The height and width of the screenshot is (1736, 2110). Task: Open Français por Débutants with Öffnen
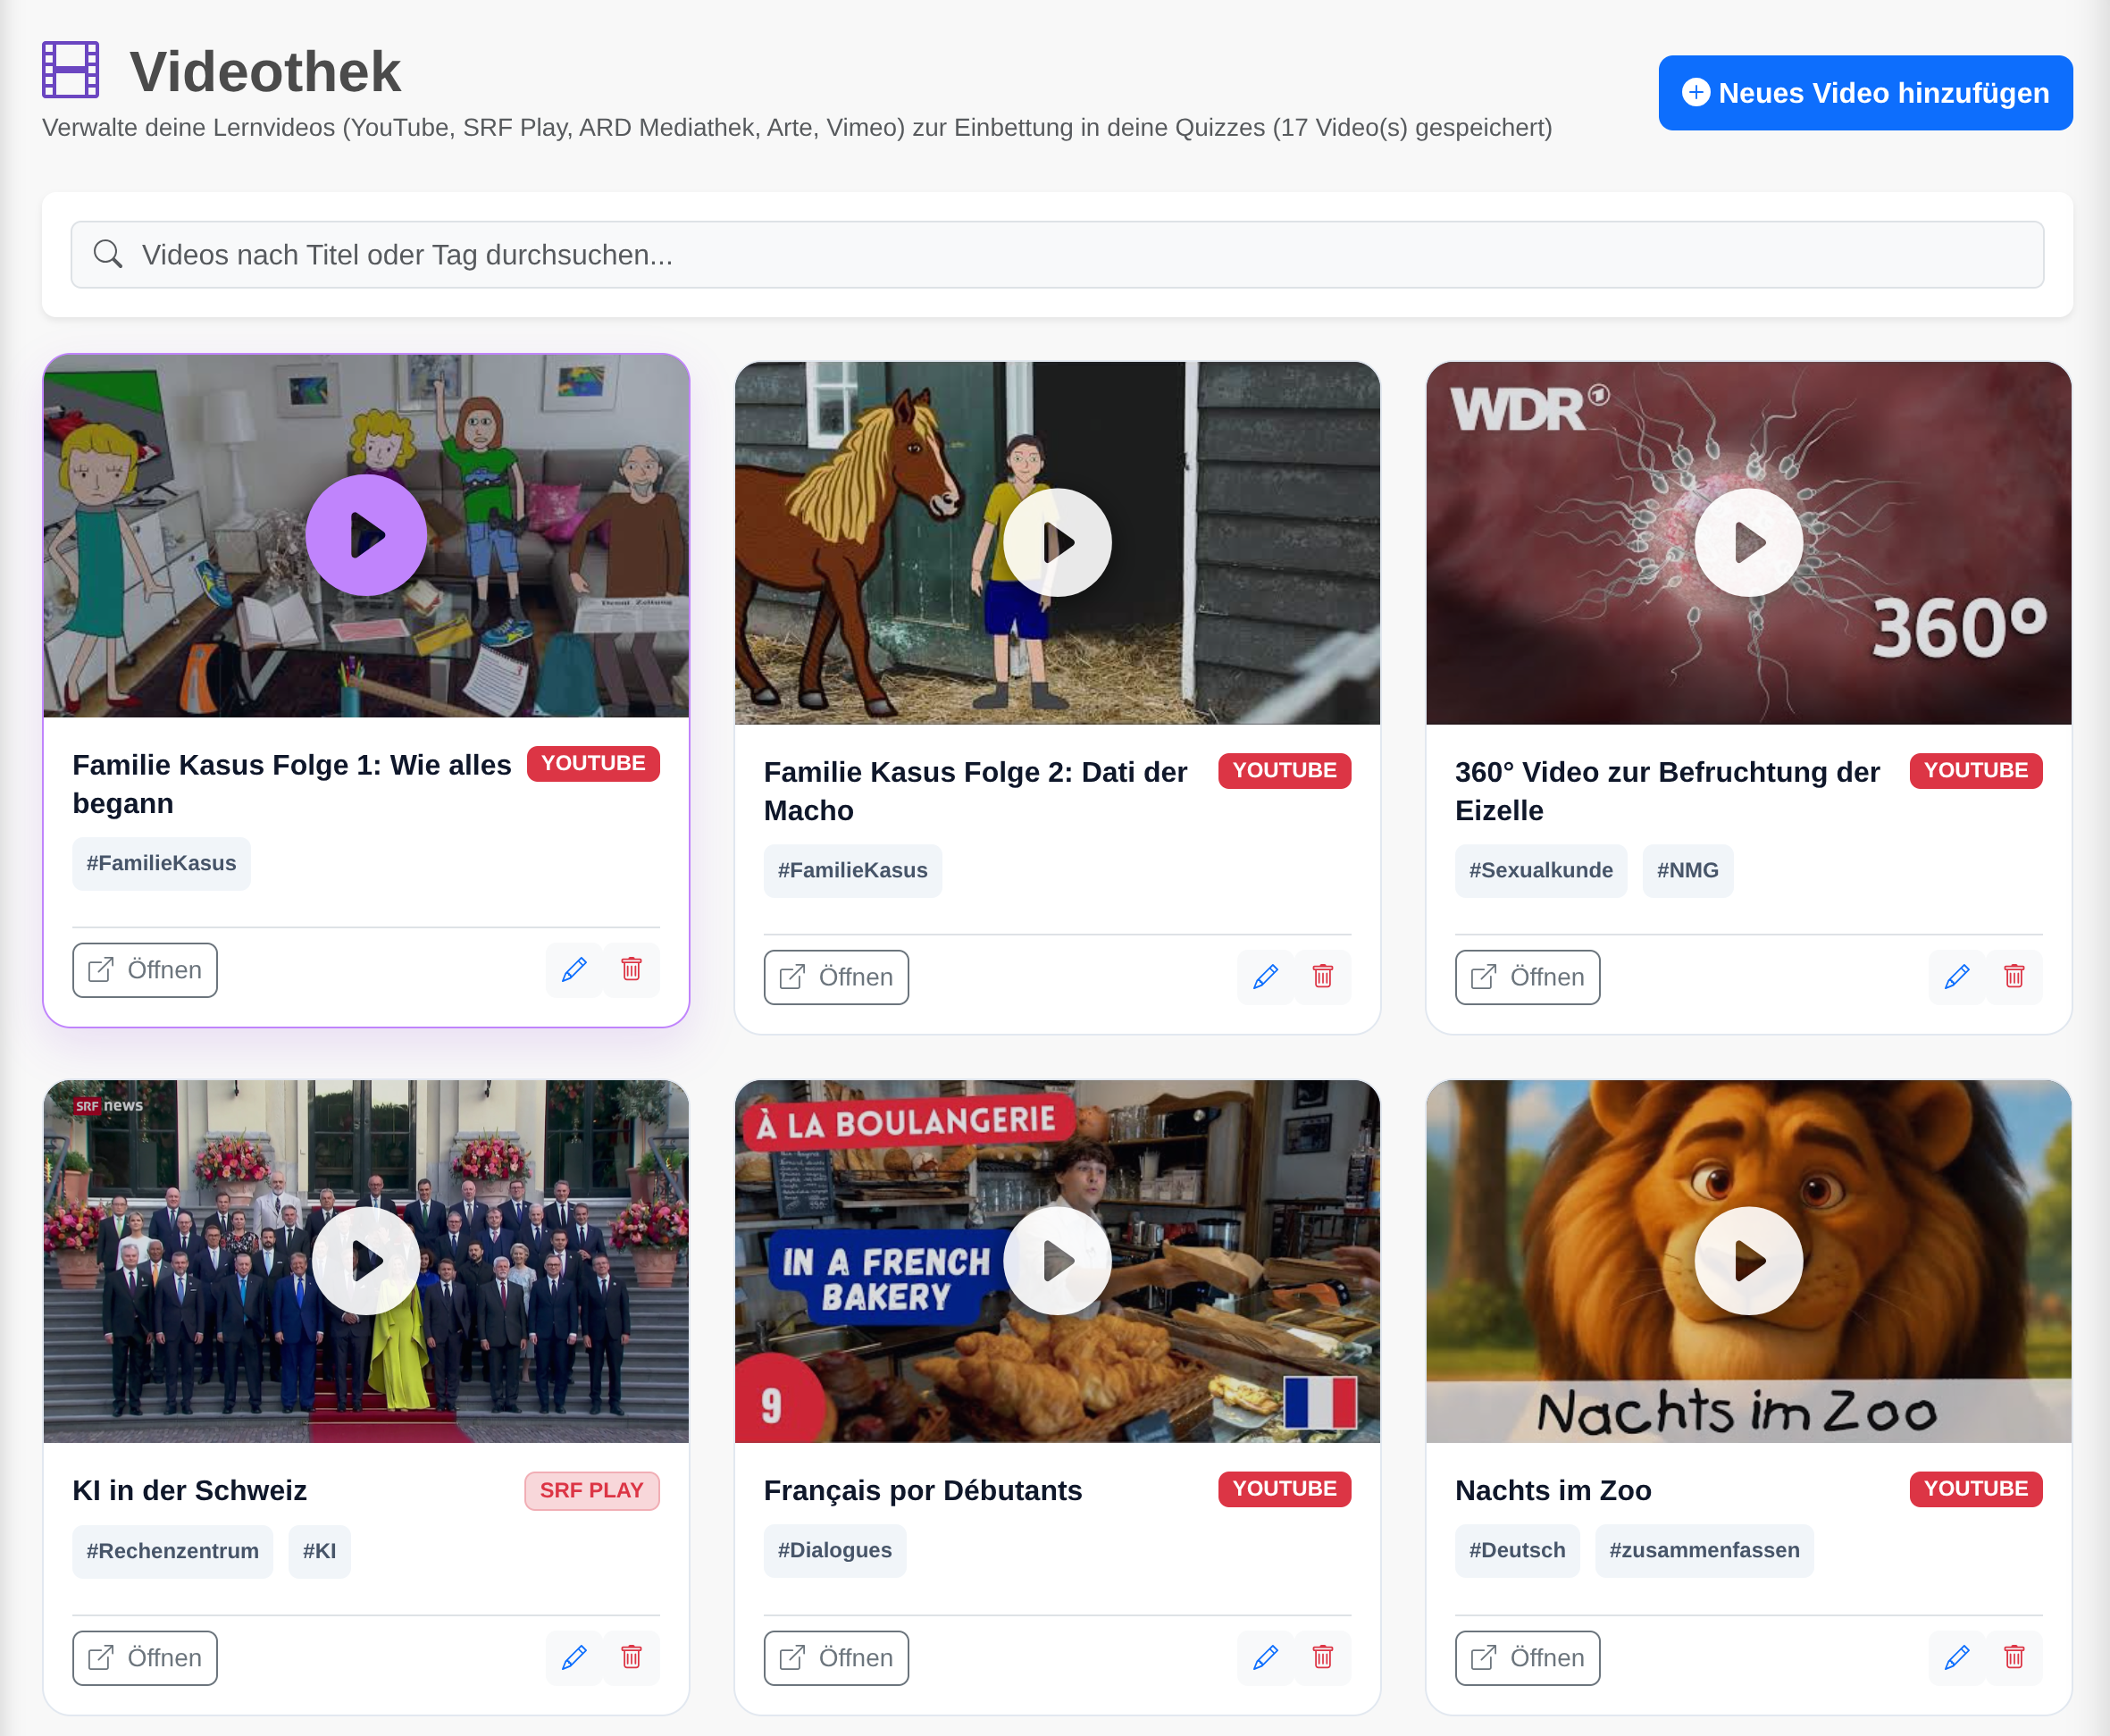click(836, 1658)
